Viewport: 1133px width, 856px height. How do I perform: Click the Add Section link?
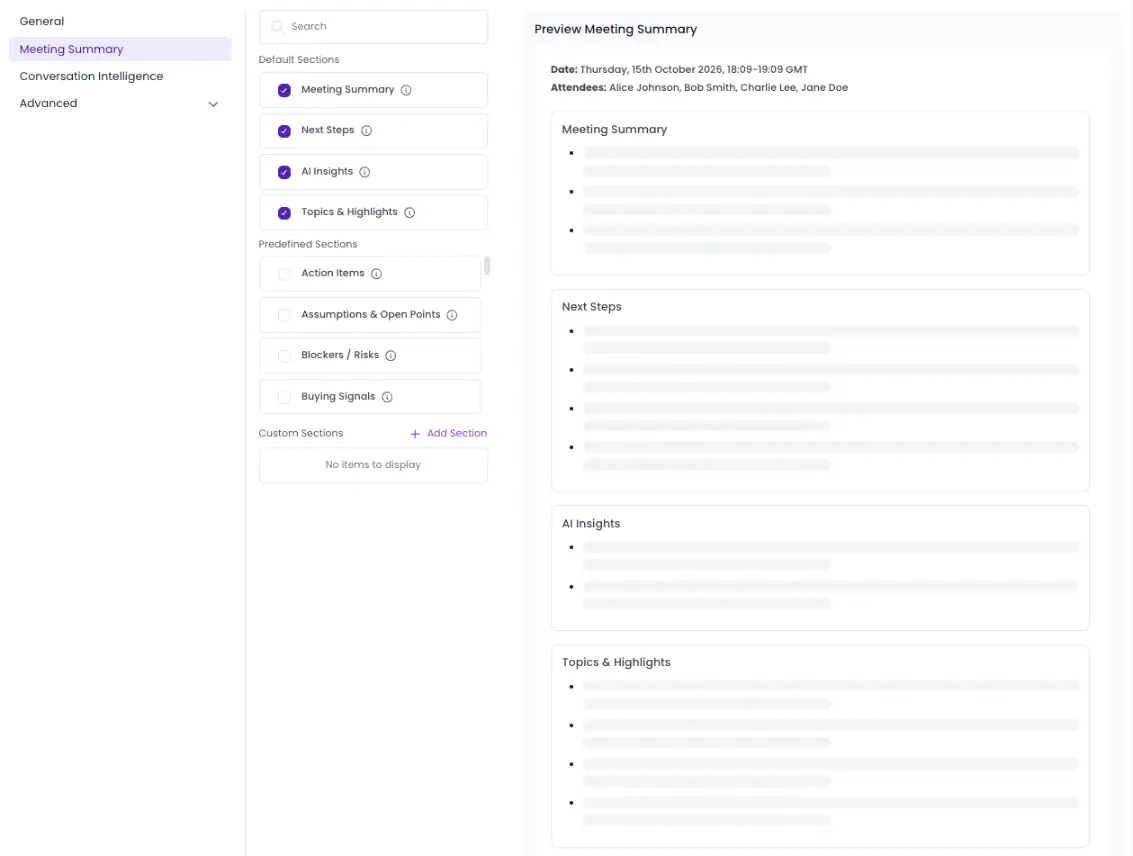click(x=449, y=433)
